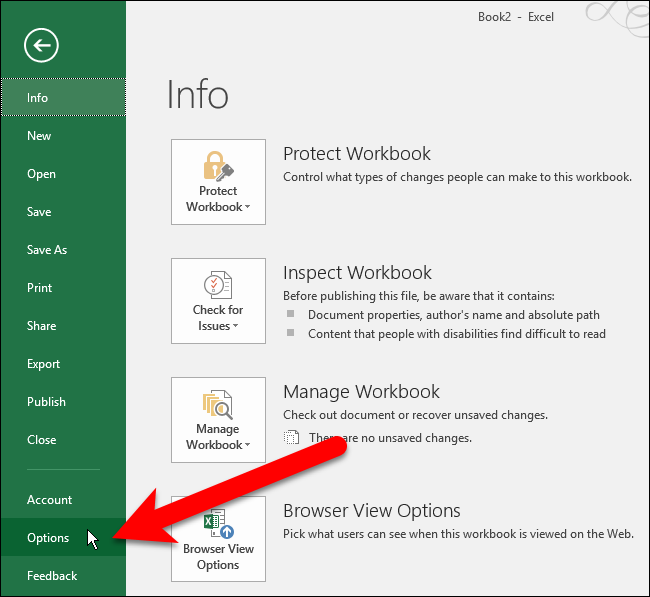Click the Browser View Options Excel icon
Viewport: 650px width, 597px height.
point(218,524)
